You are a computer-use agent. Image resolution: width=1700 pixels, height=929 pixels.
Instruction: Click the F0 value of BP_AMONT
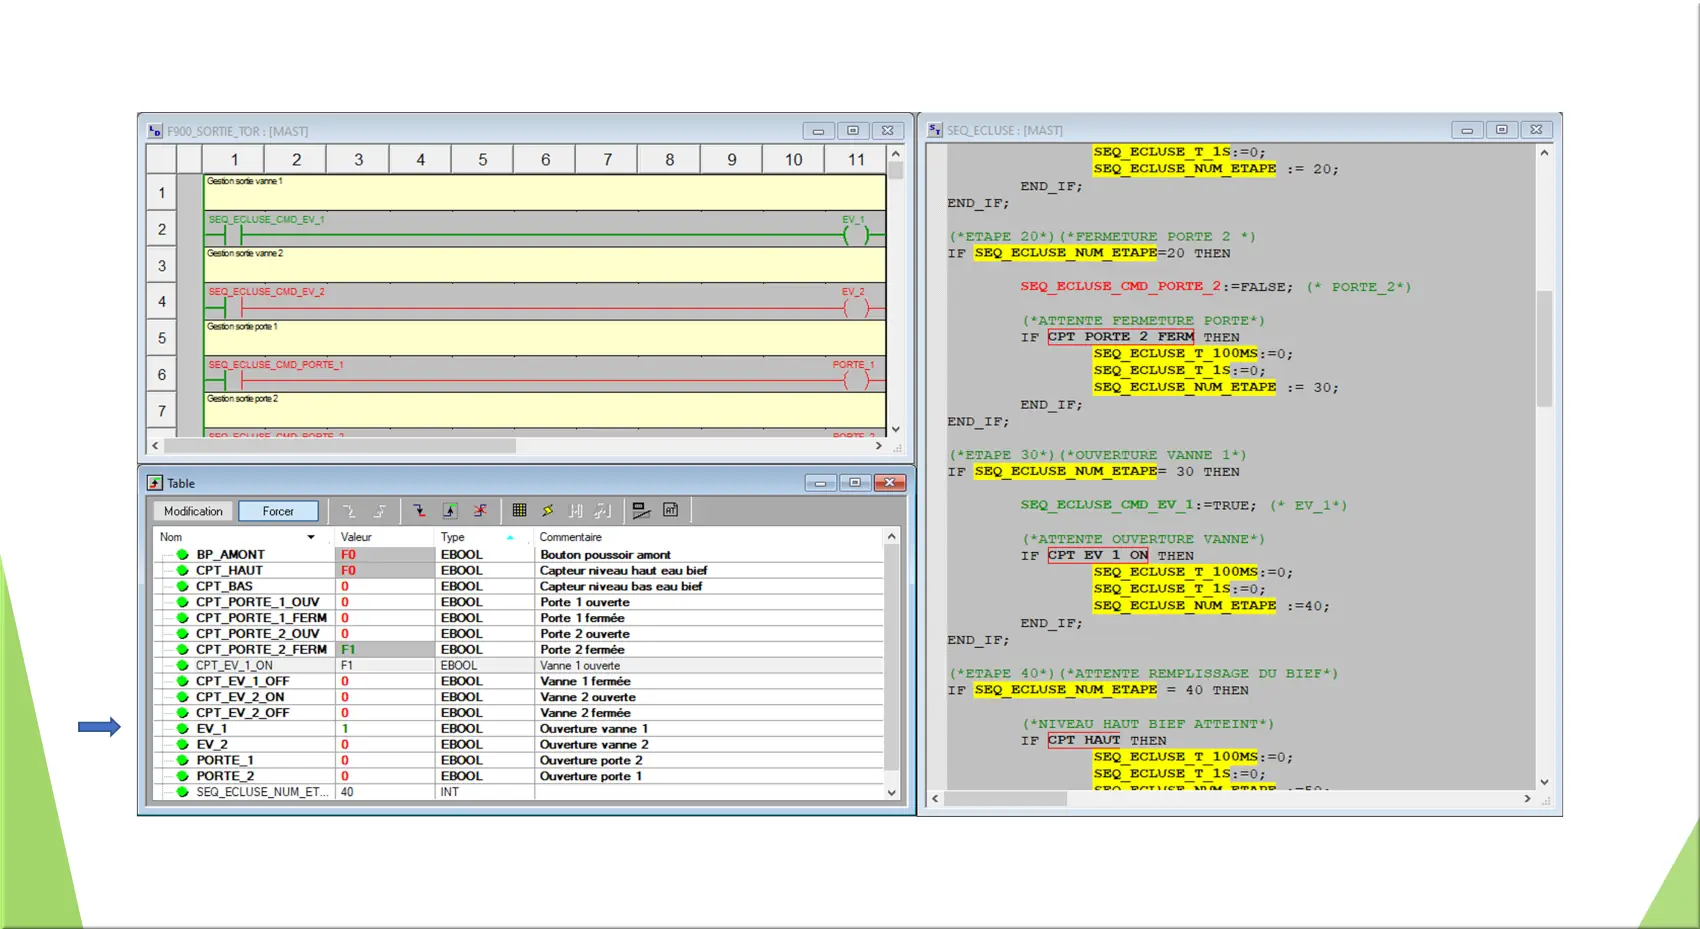point(348,554)
